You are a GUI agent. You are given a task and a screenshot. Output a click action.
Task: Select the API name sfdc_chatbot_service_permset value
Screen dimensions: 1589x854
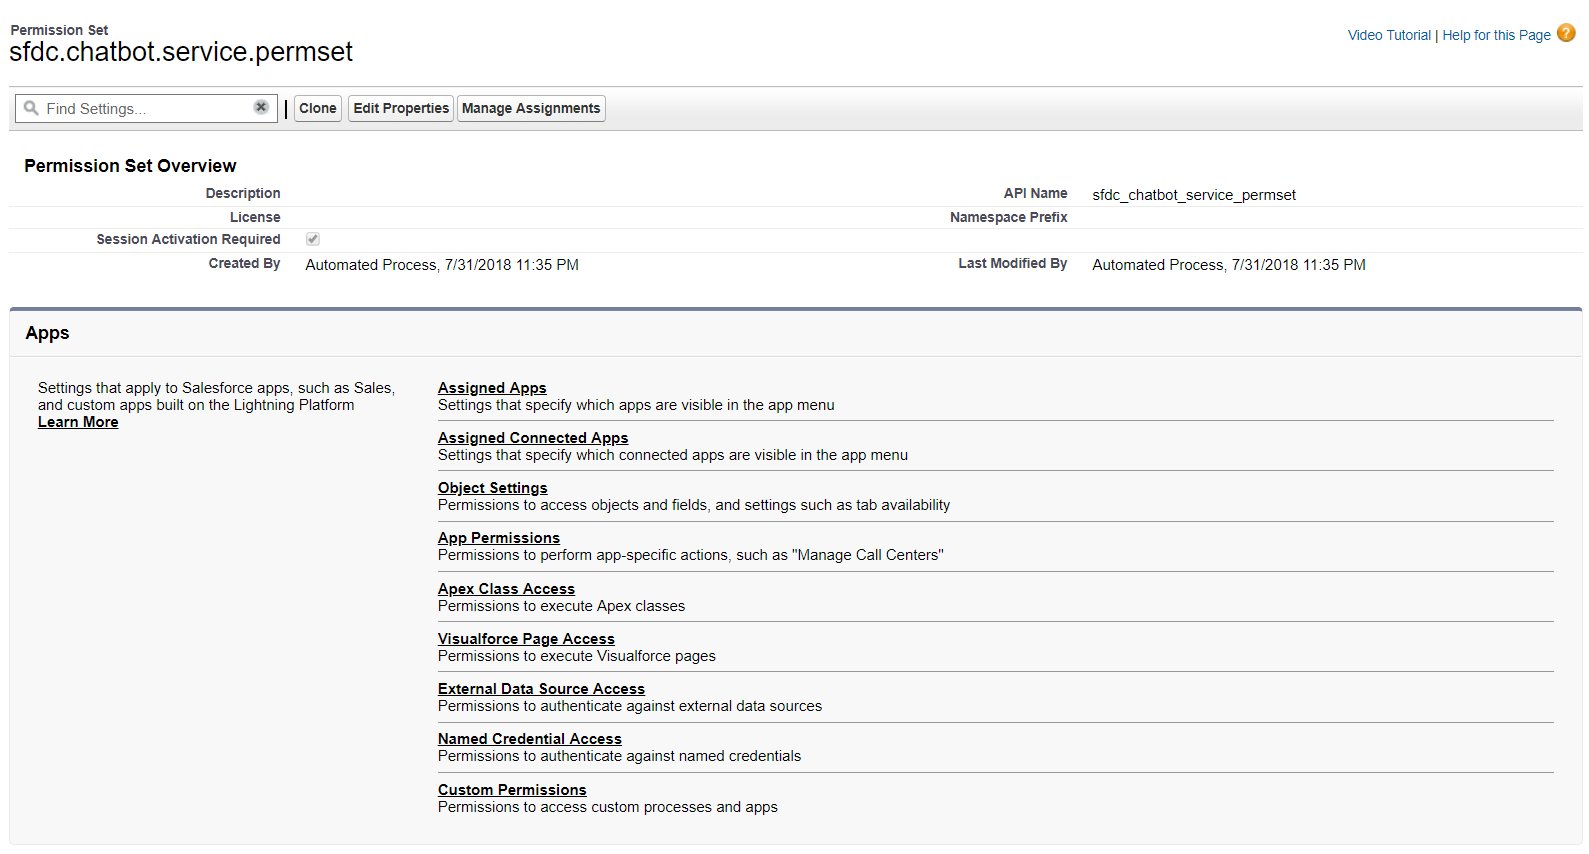coord(1194,195)
